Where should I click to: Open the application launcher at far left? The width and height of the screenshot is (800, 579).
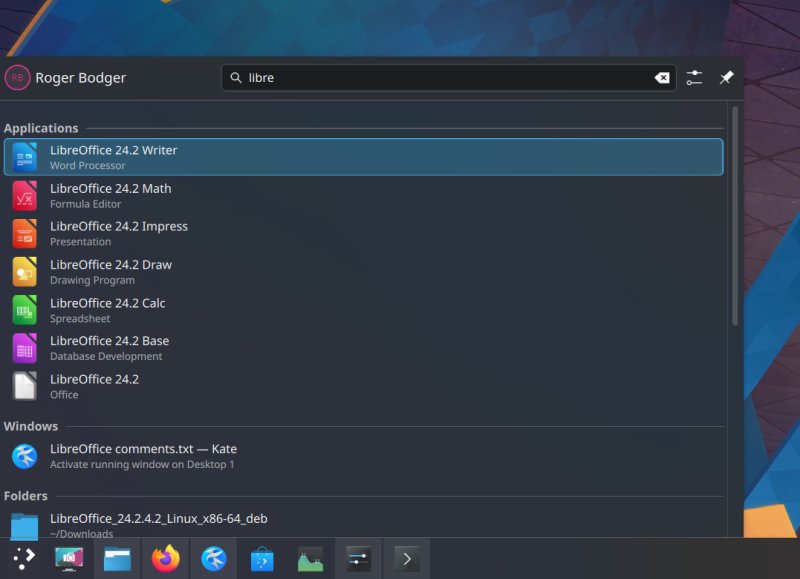pyautogui.click(x=24, y=558)
